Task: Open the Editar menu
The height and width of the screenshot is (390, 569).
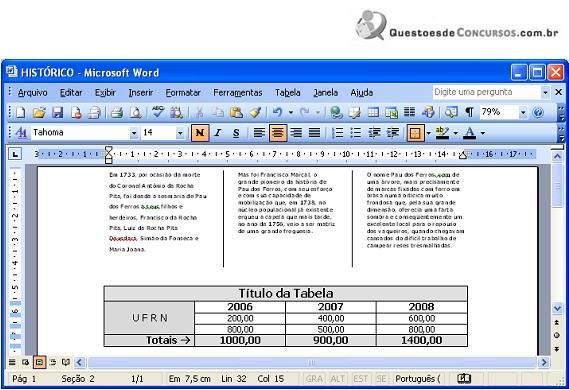Action: (x=71, y=93)
